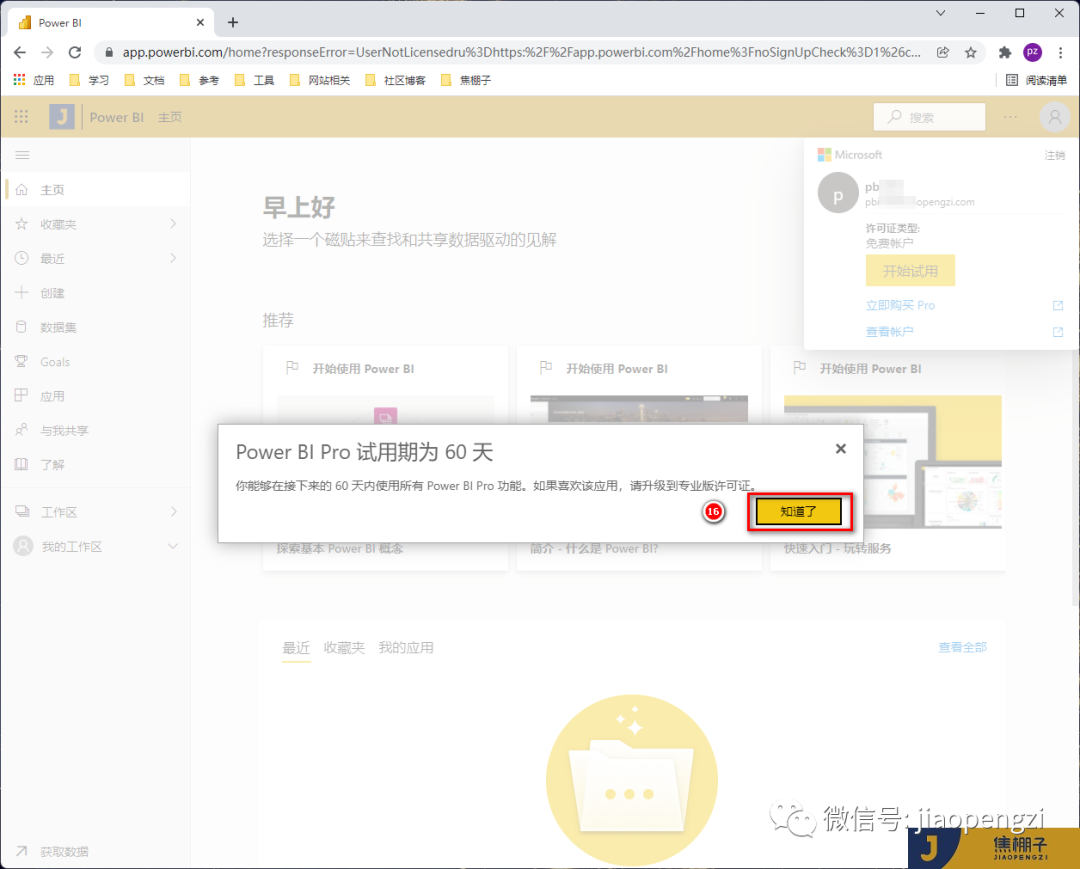Open the 阅读清单 reading list

[x=1037, y=81]
